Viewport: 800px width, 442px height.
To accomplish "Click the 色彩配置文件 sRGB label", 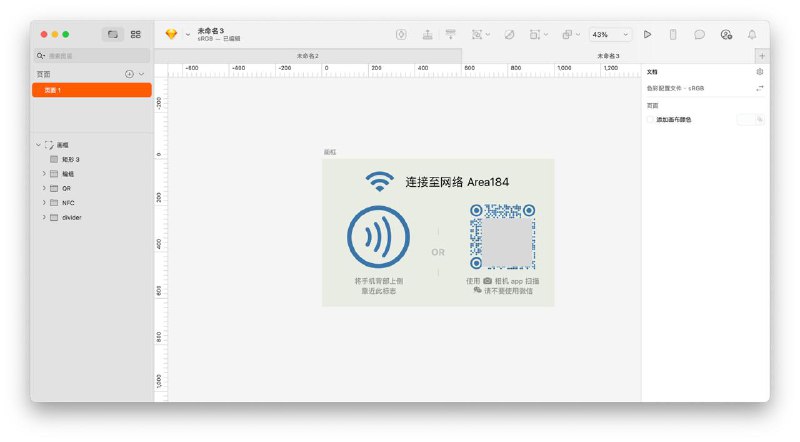I will (x=676, y=88).
